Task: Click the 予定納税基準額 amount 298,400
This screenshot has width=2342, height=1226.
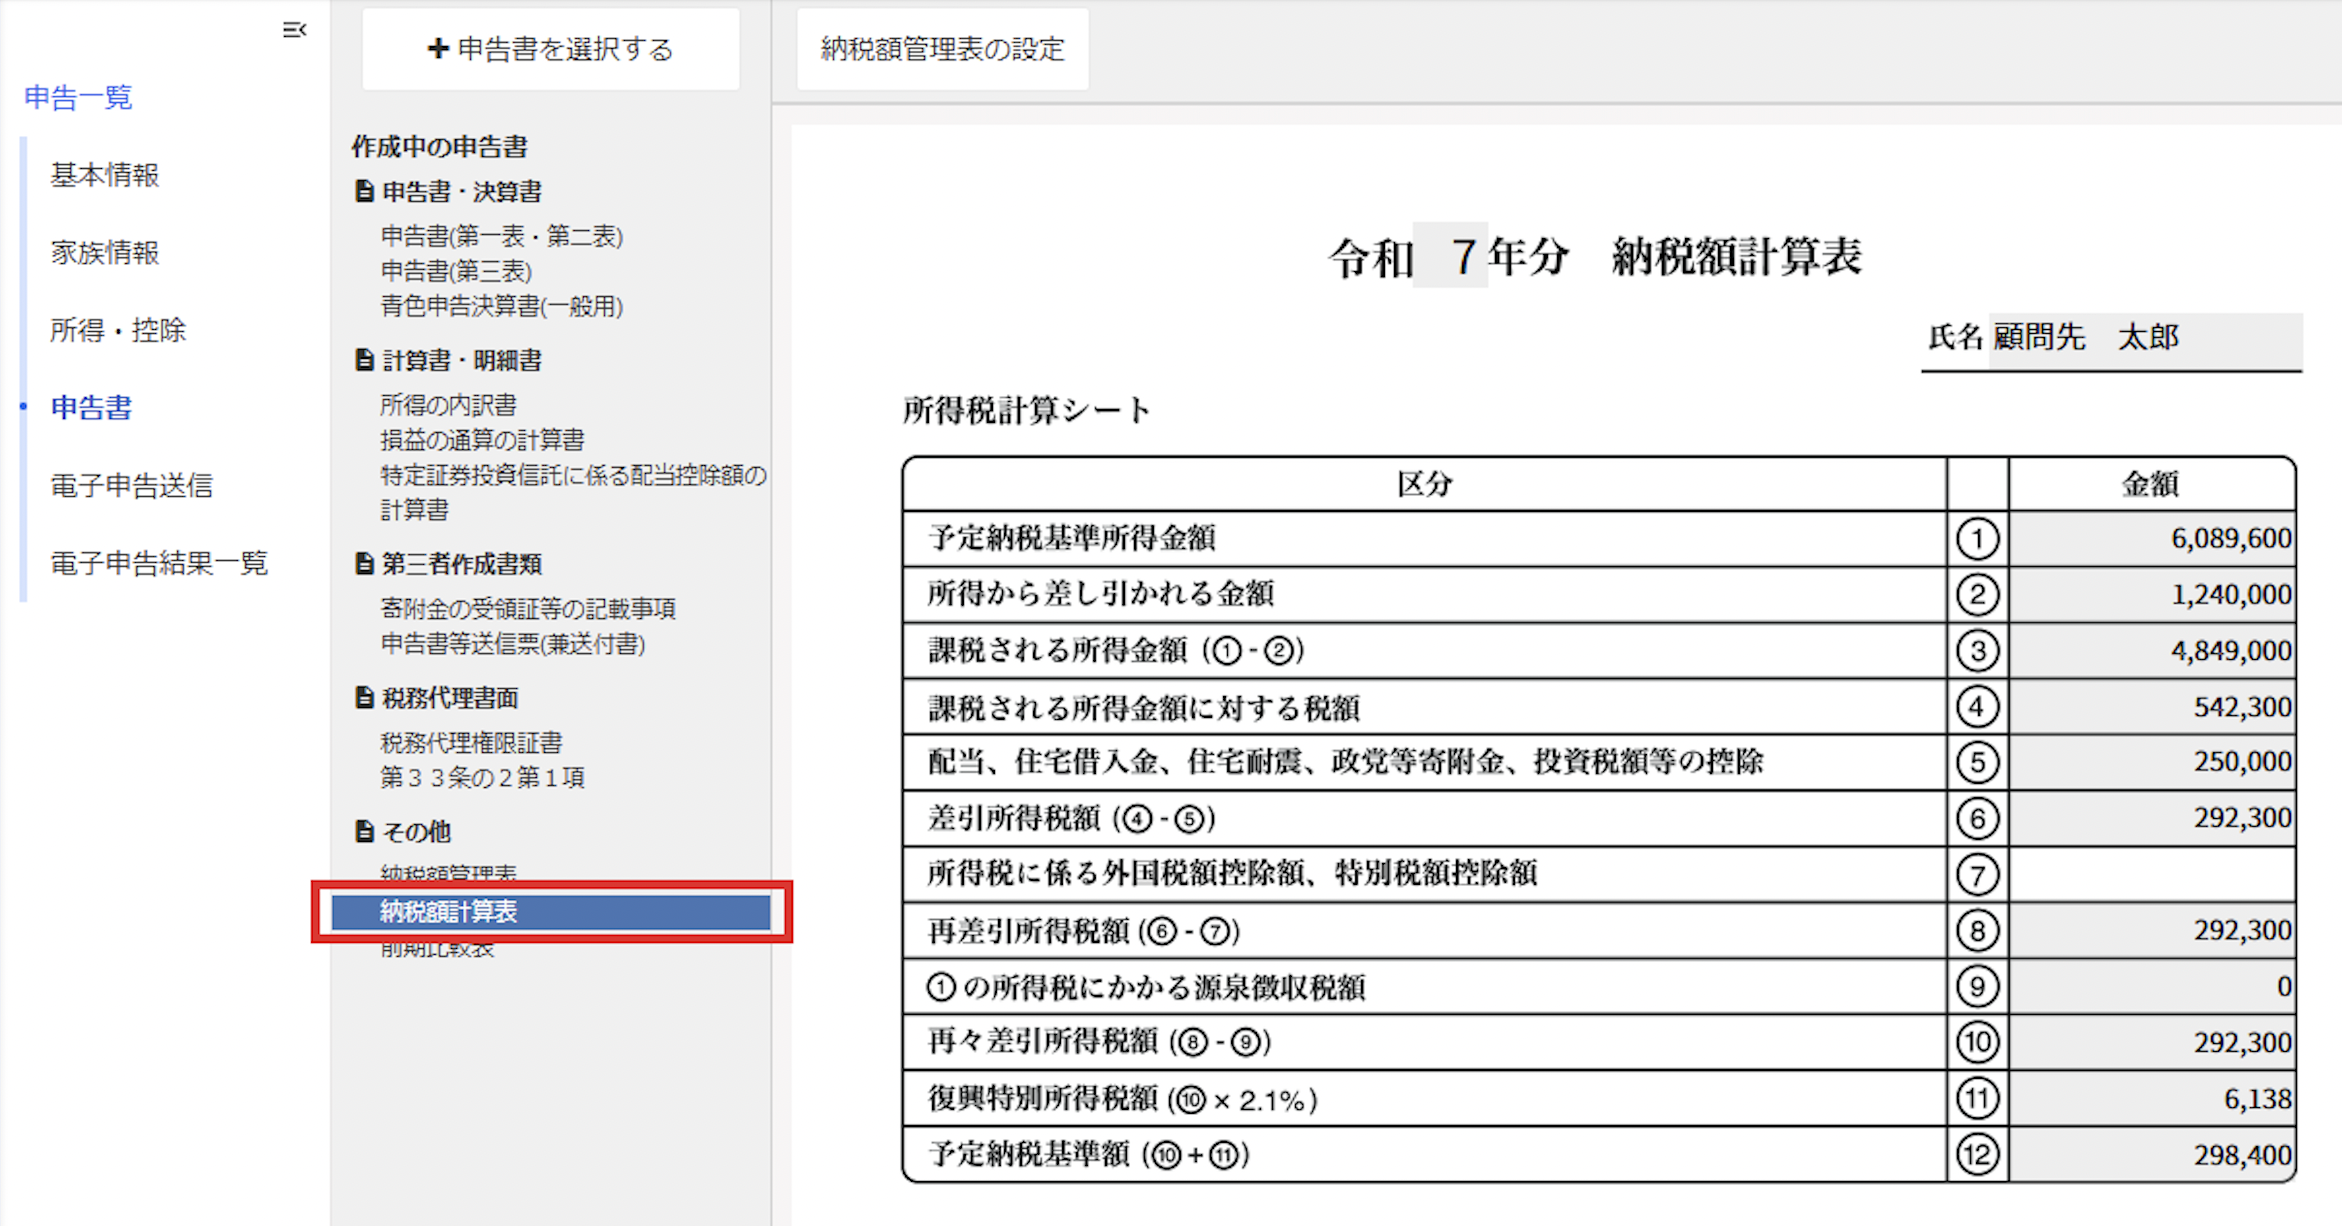Action: click(2152, 1155)
